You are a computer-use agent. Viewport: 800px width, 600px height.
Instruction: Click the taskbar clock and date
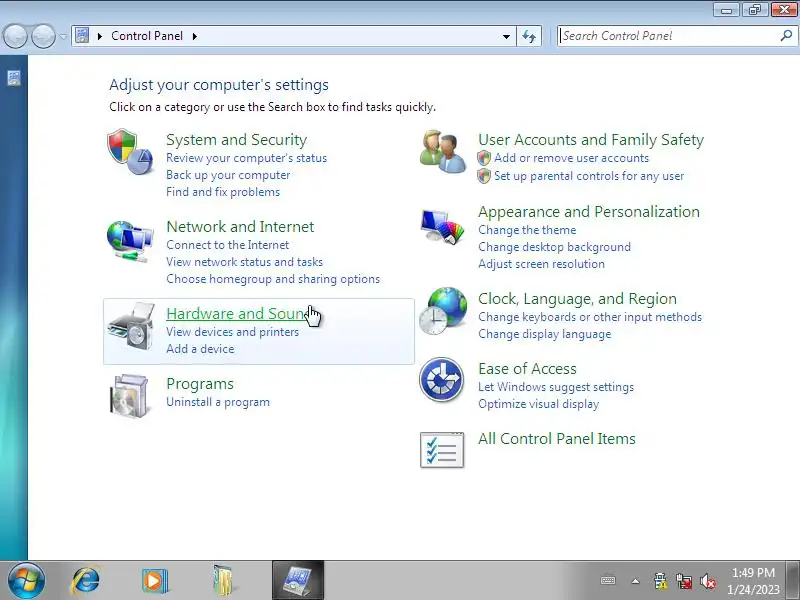[753, 581]
